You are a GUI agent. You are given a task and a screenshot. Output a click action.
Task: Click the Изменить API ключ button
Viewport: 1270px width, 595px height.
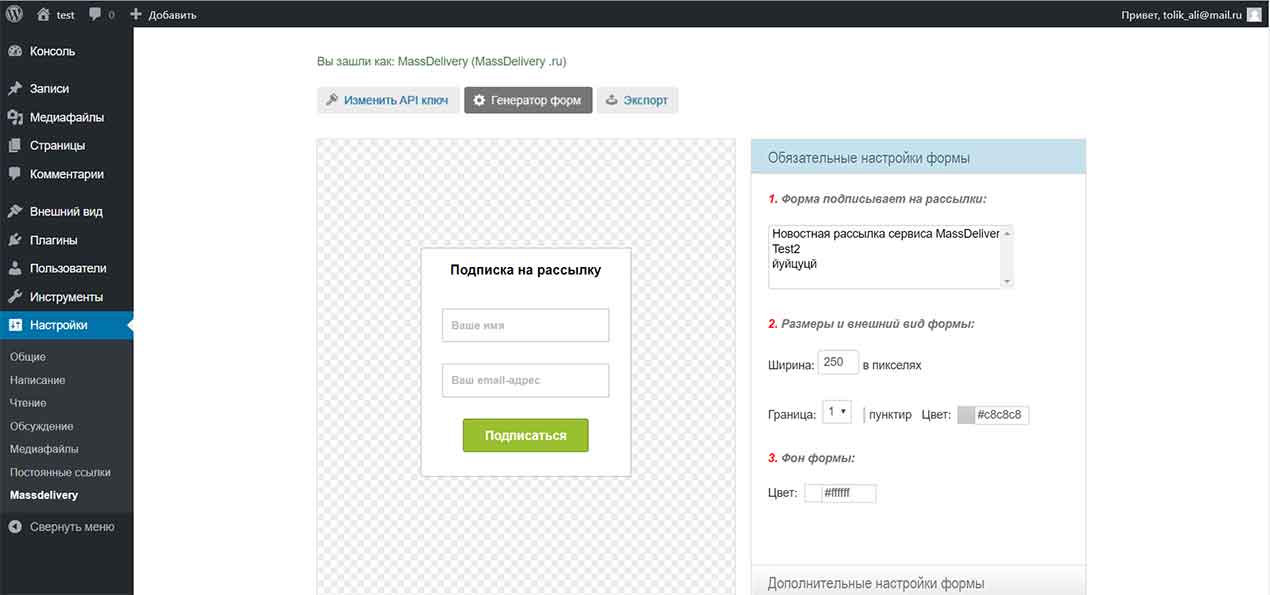[388, 100]
